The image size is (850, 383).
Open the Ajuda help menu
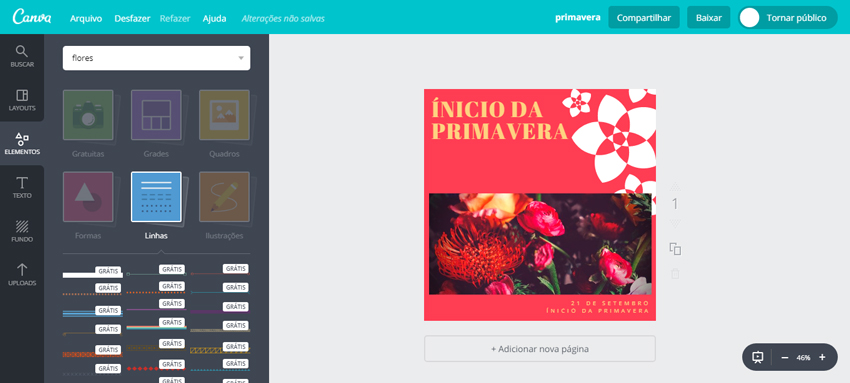click(x=215, y=18)
